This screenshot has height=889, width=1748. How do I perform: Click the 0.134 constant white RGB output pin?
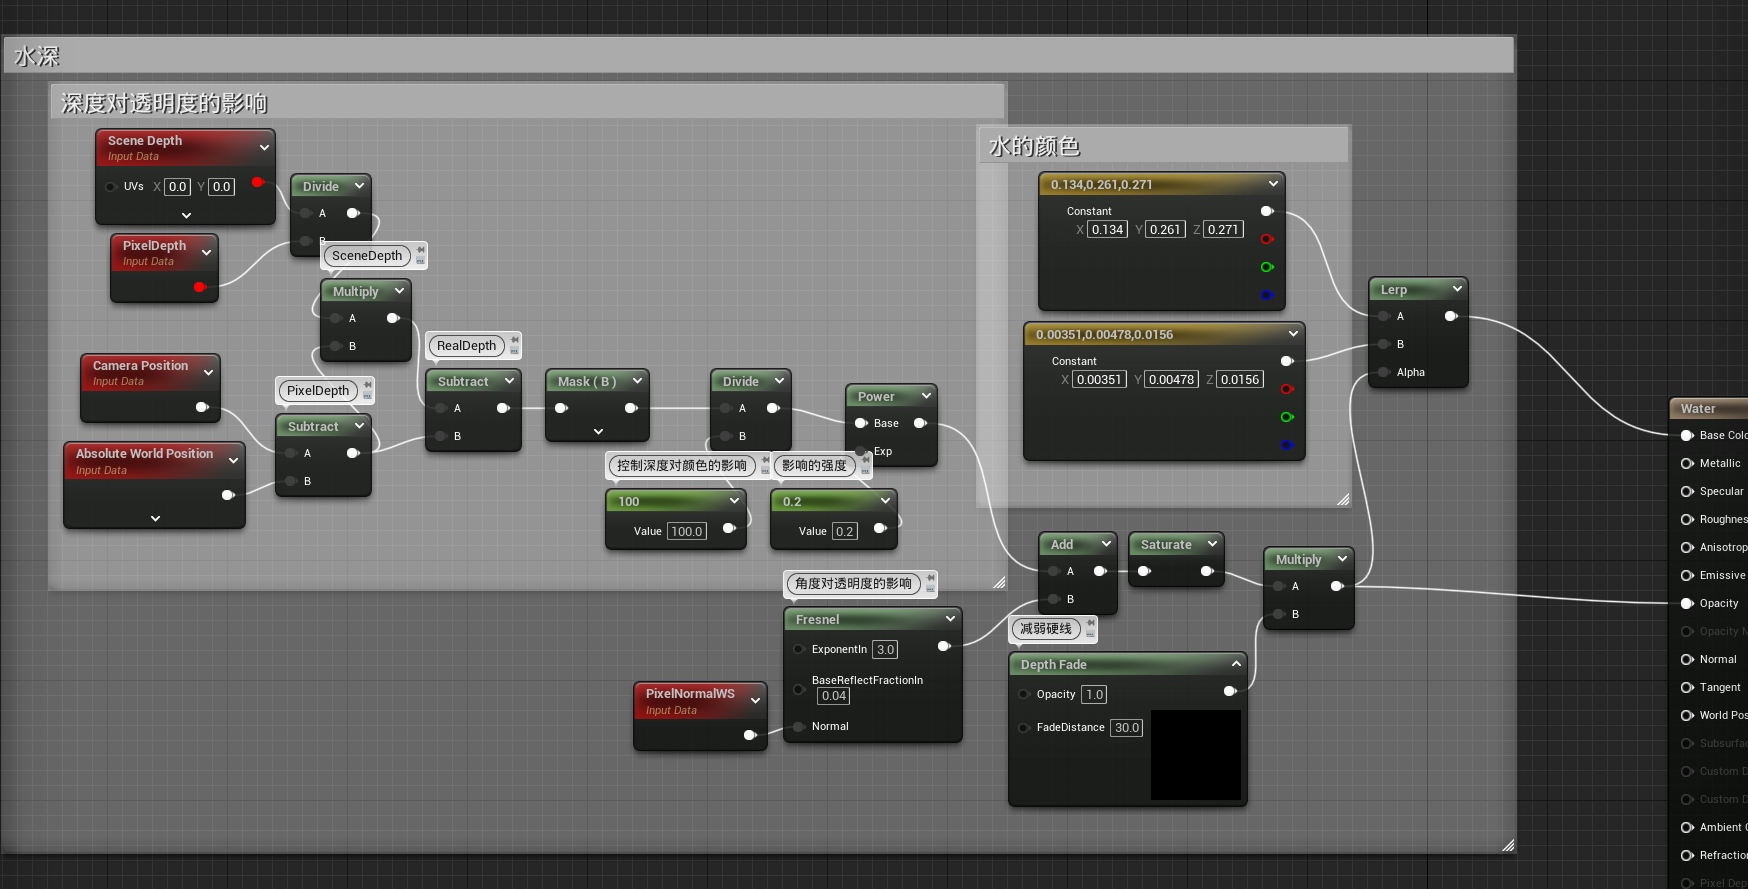pos(1267,211)
